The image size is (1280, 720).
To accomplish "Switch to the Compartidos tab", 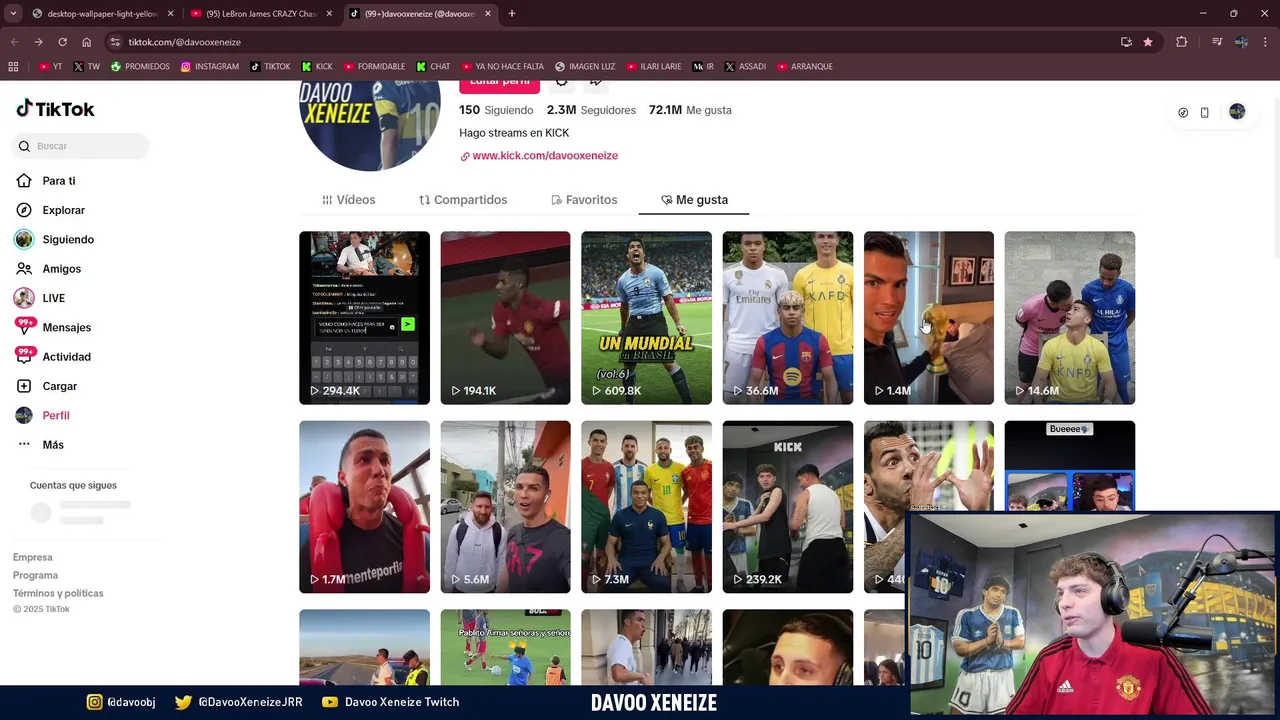I will [463, 200].
